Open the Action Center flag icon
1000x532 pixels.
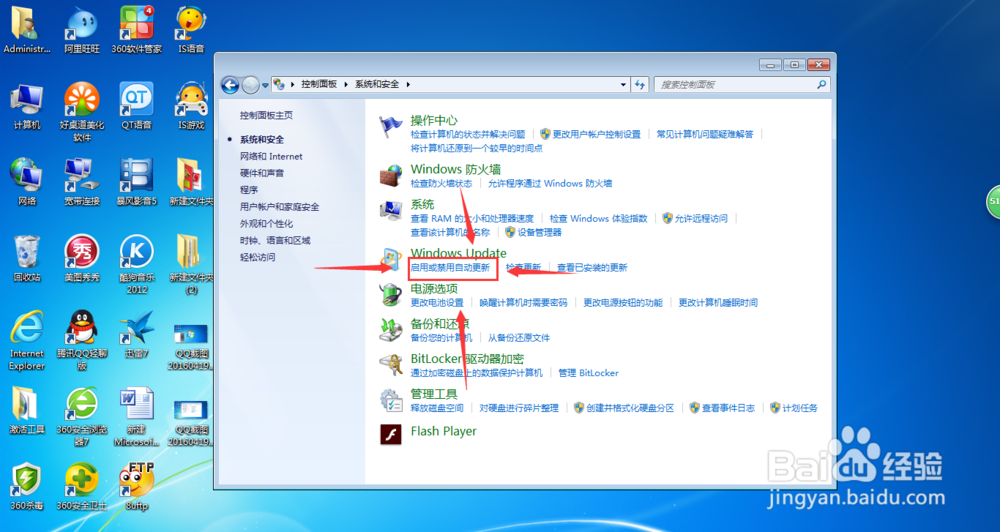click(x=390, y=127)
